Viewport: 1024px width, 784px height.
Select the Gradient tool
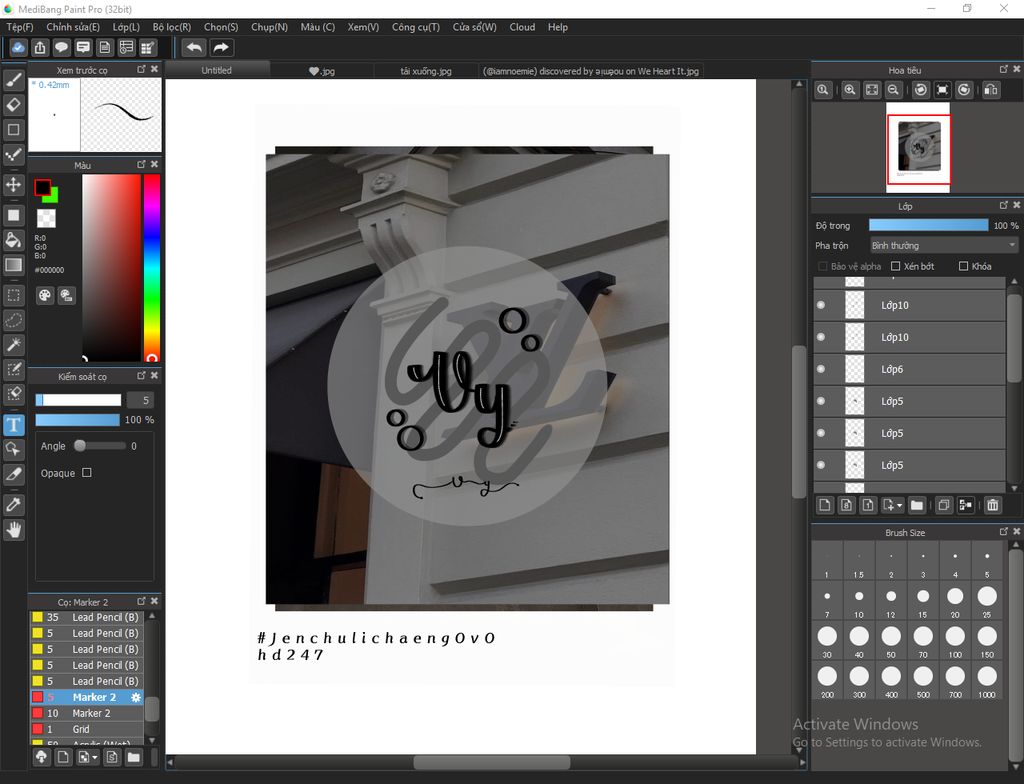pos(14,265)
